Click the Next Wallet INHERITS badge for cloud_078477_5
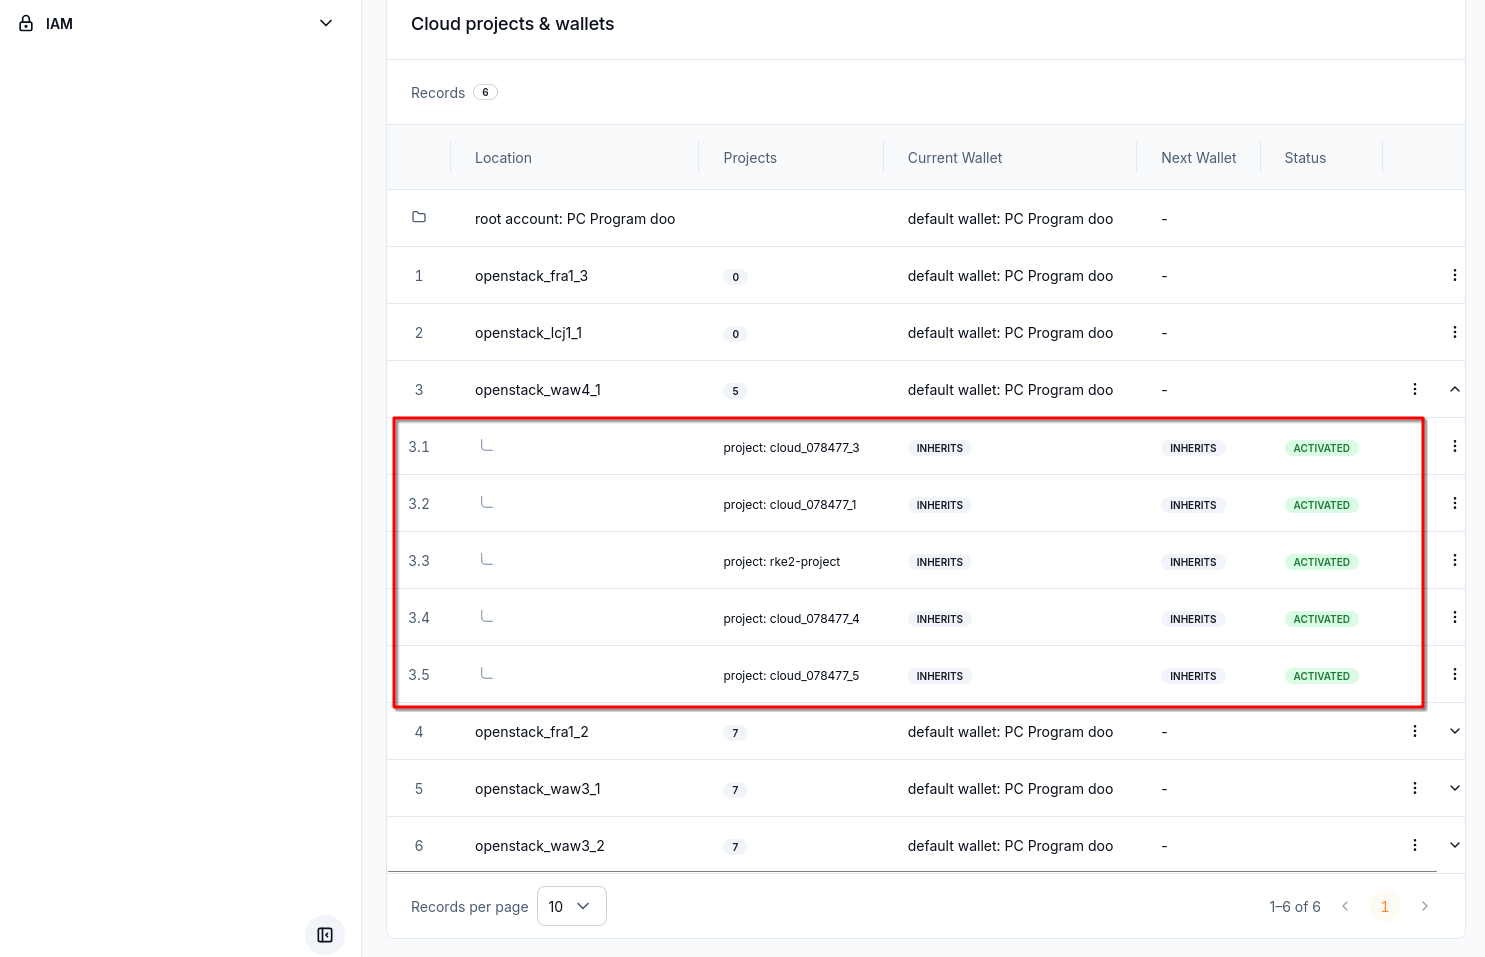This screenshot has width=1485, height=957. tap(1193, 676)
